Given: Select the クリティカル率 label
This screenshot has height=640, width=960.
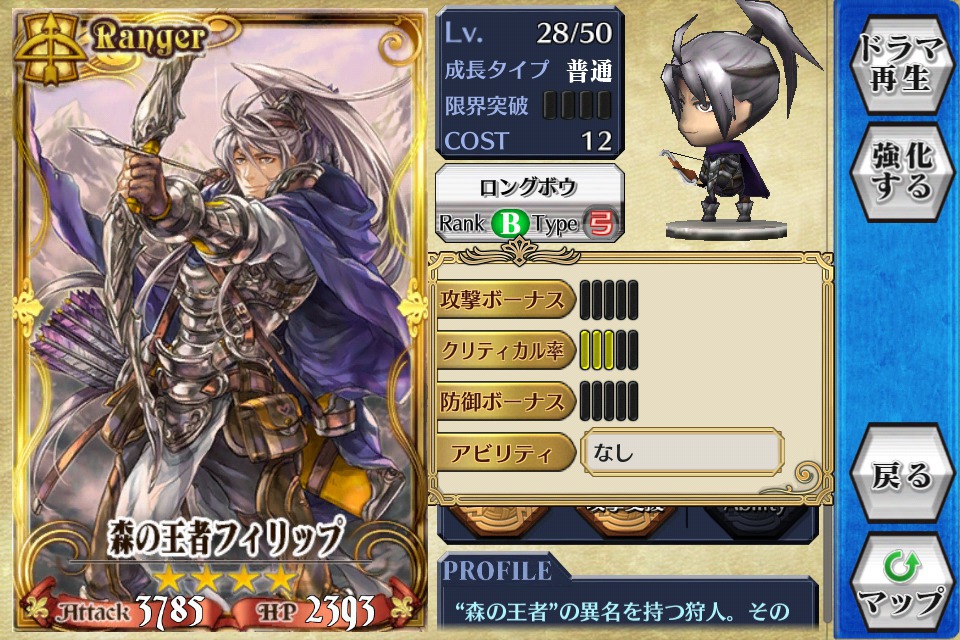Looking at the screenshot, I should (504, 351).
